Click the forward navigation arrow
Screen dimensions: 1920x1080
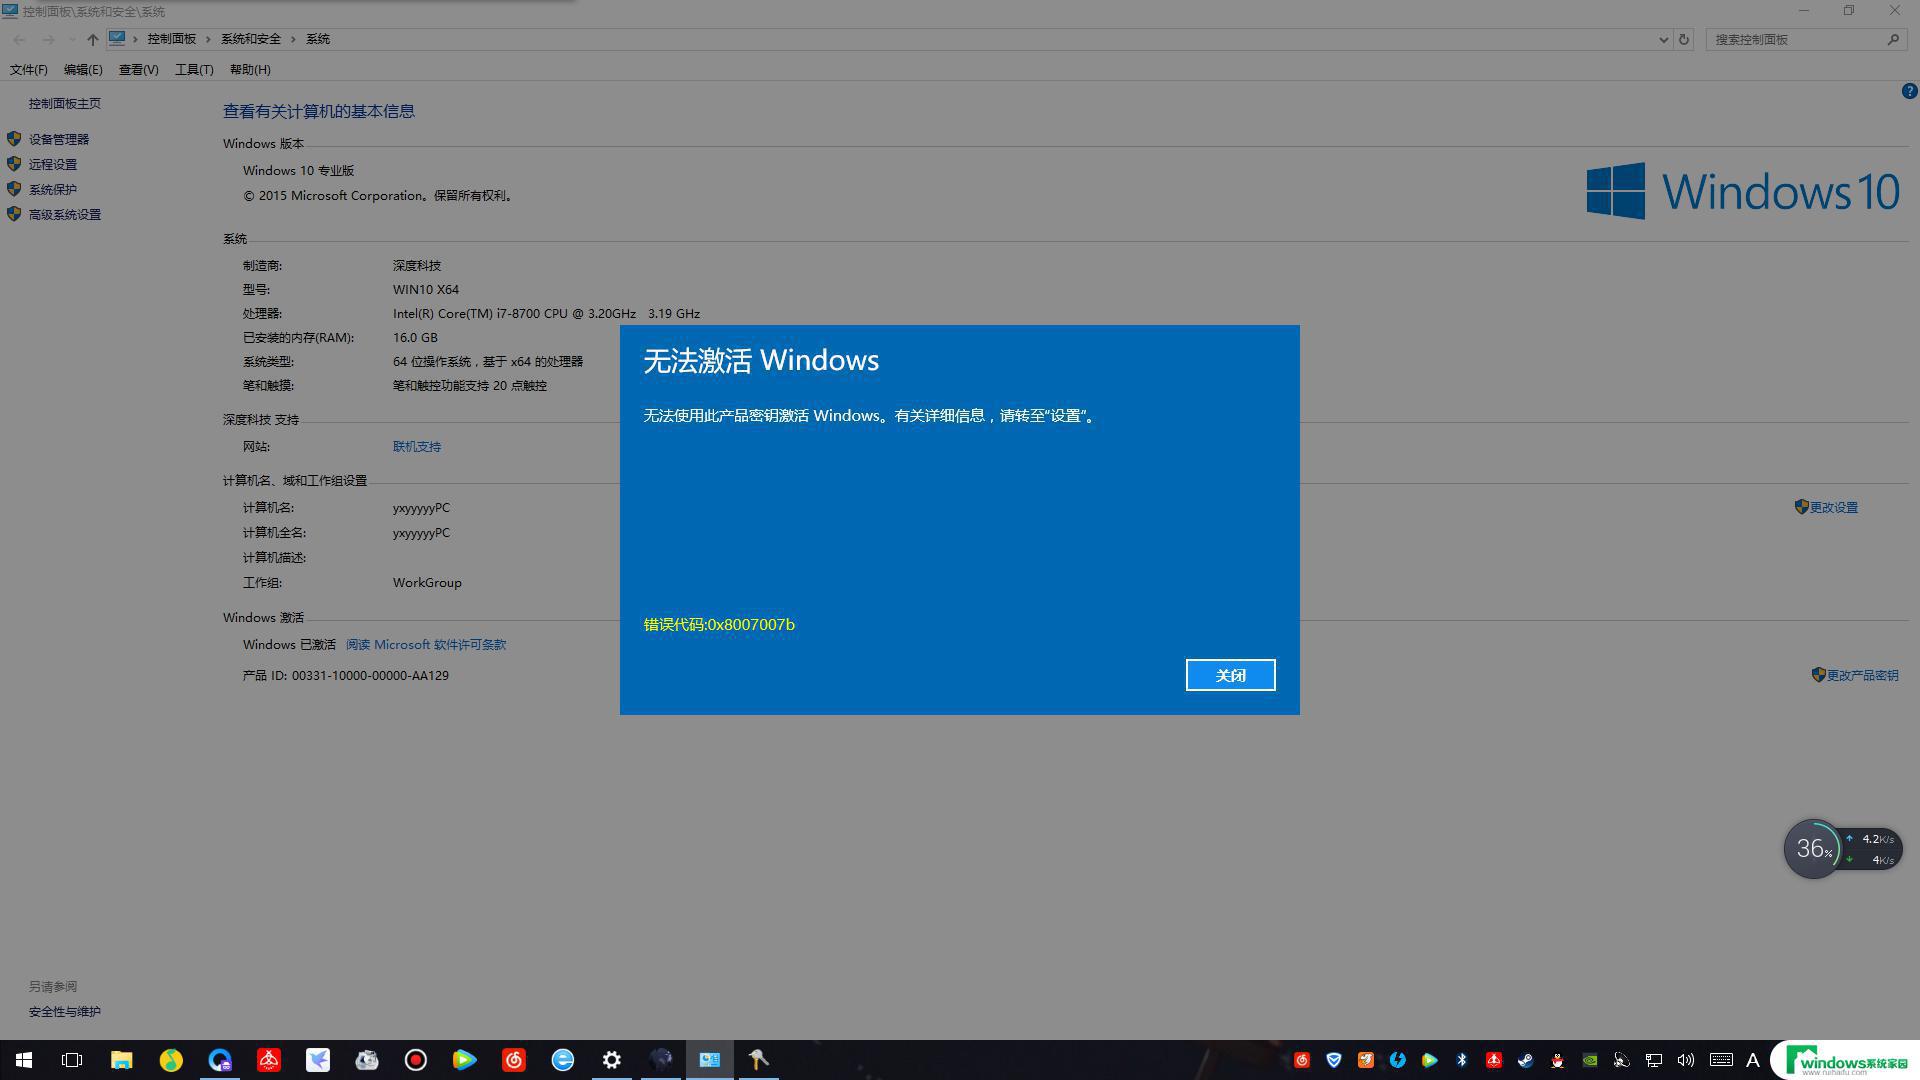tap(47, 39)
